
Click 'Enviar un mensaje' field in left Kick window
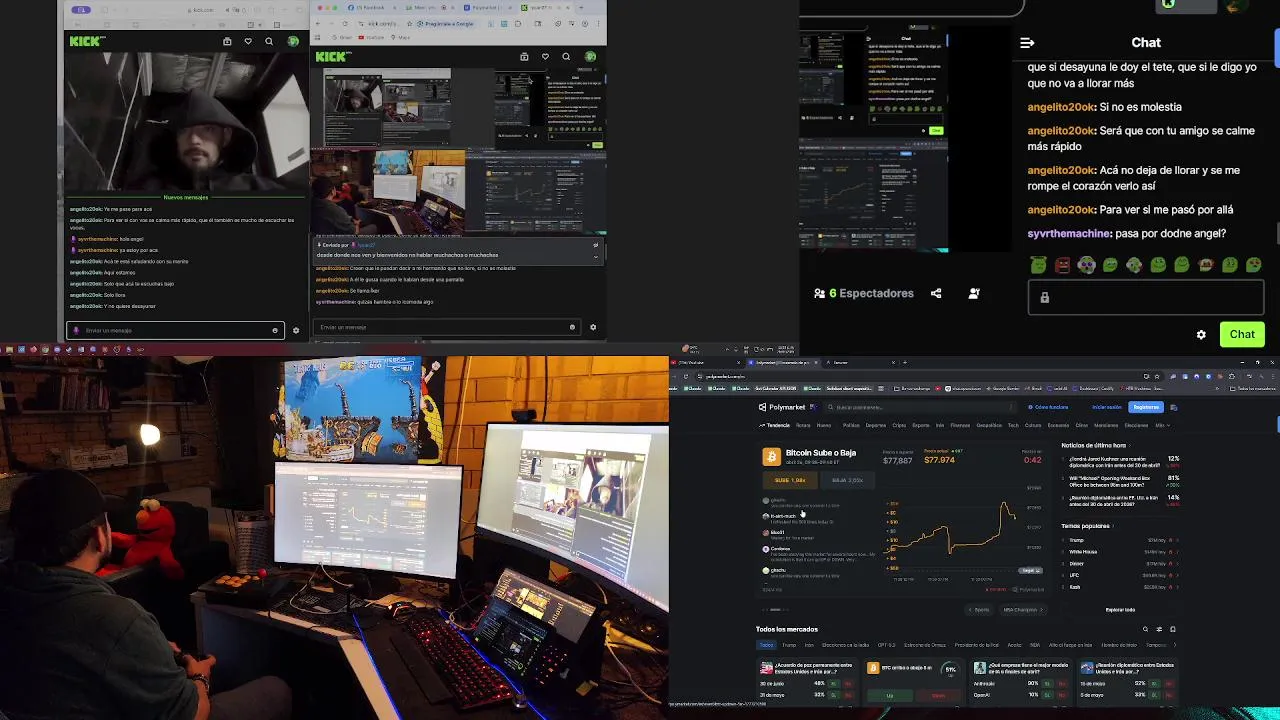tap(176, 330)
